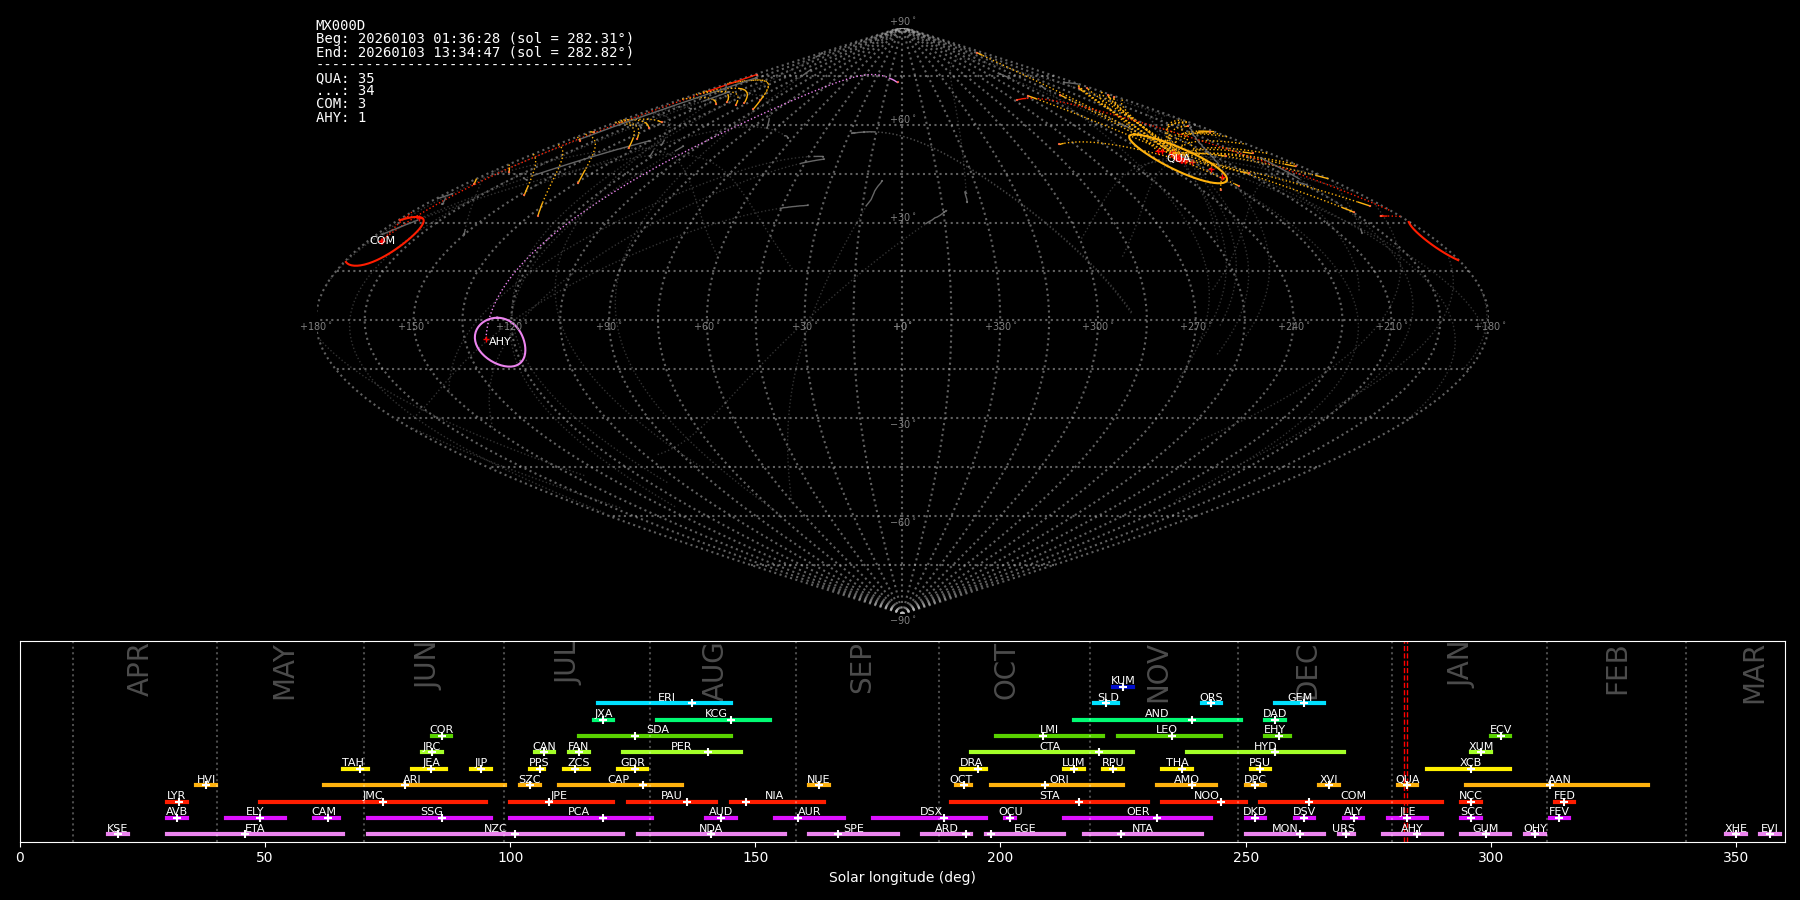Click the AND green activity bar
This screenshot has height=900, width=1800.
coord(1156,720)
